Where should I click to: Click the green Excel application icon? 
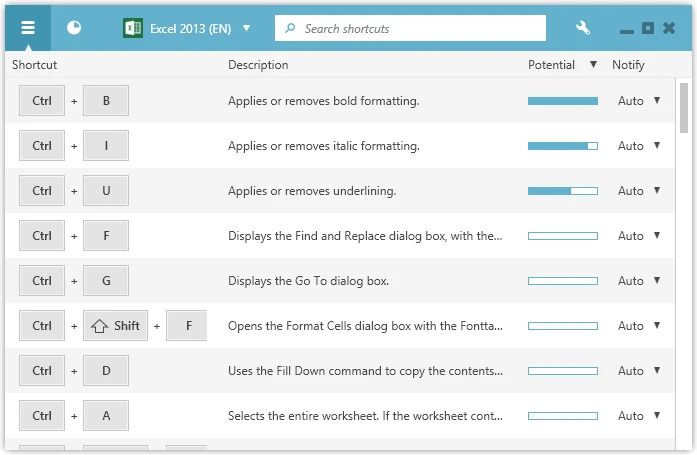point(131,28)
